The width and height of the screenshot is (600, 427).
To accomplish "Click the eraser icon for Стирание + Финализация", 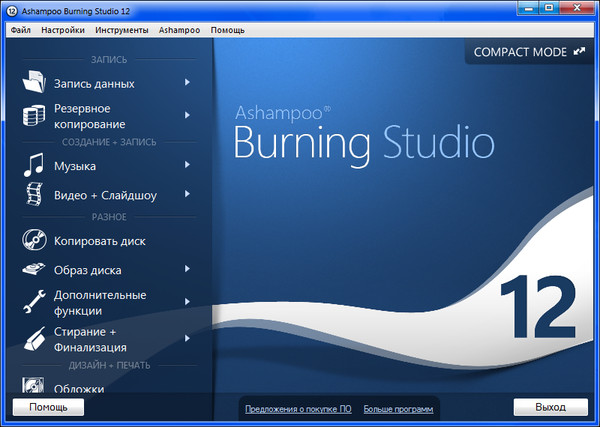I will pyautogui.click(x=35, y=338).
